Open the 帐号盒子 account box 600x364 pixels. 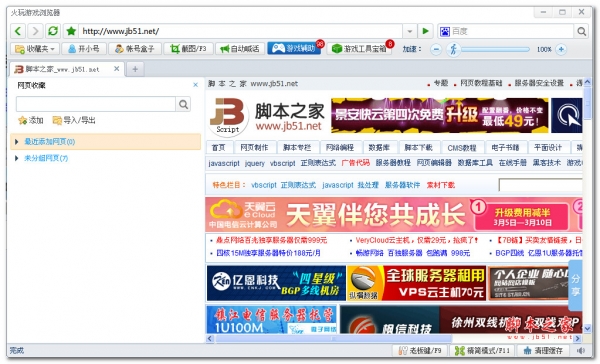coord(134,49)
